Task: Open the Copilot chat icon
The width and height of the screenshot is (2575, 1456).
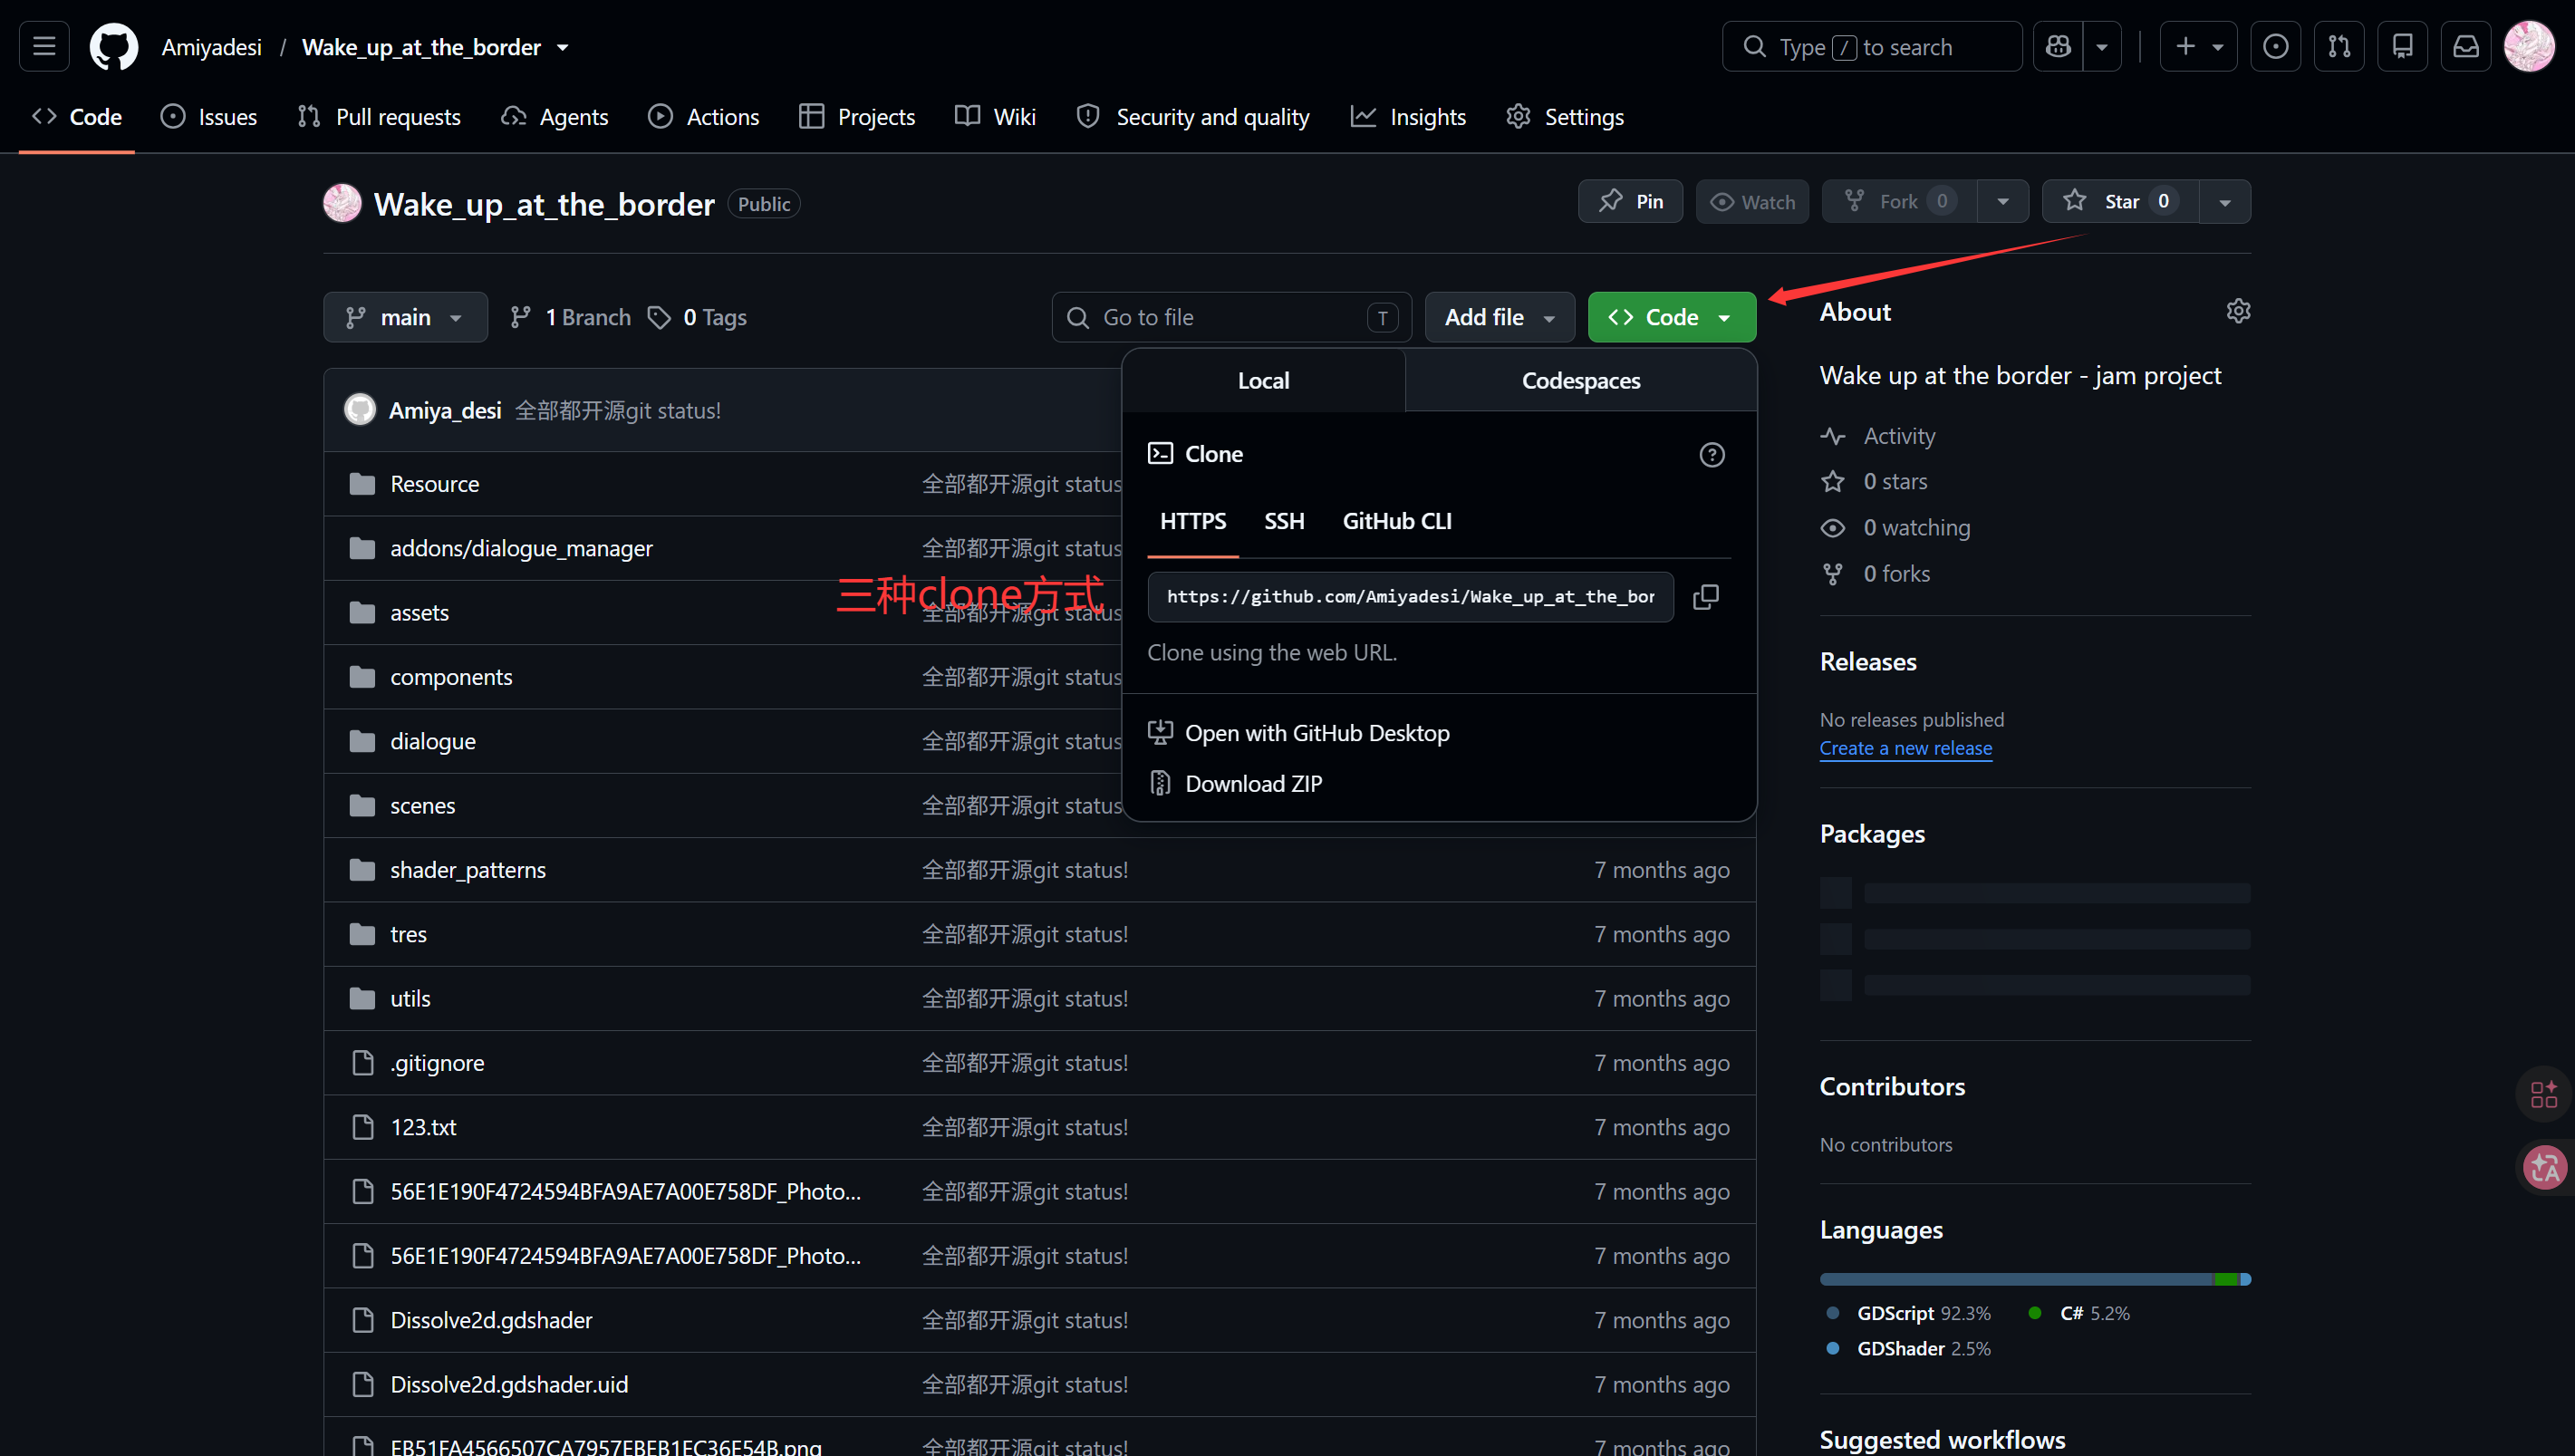Action: [x=2059, y=47]
